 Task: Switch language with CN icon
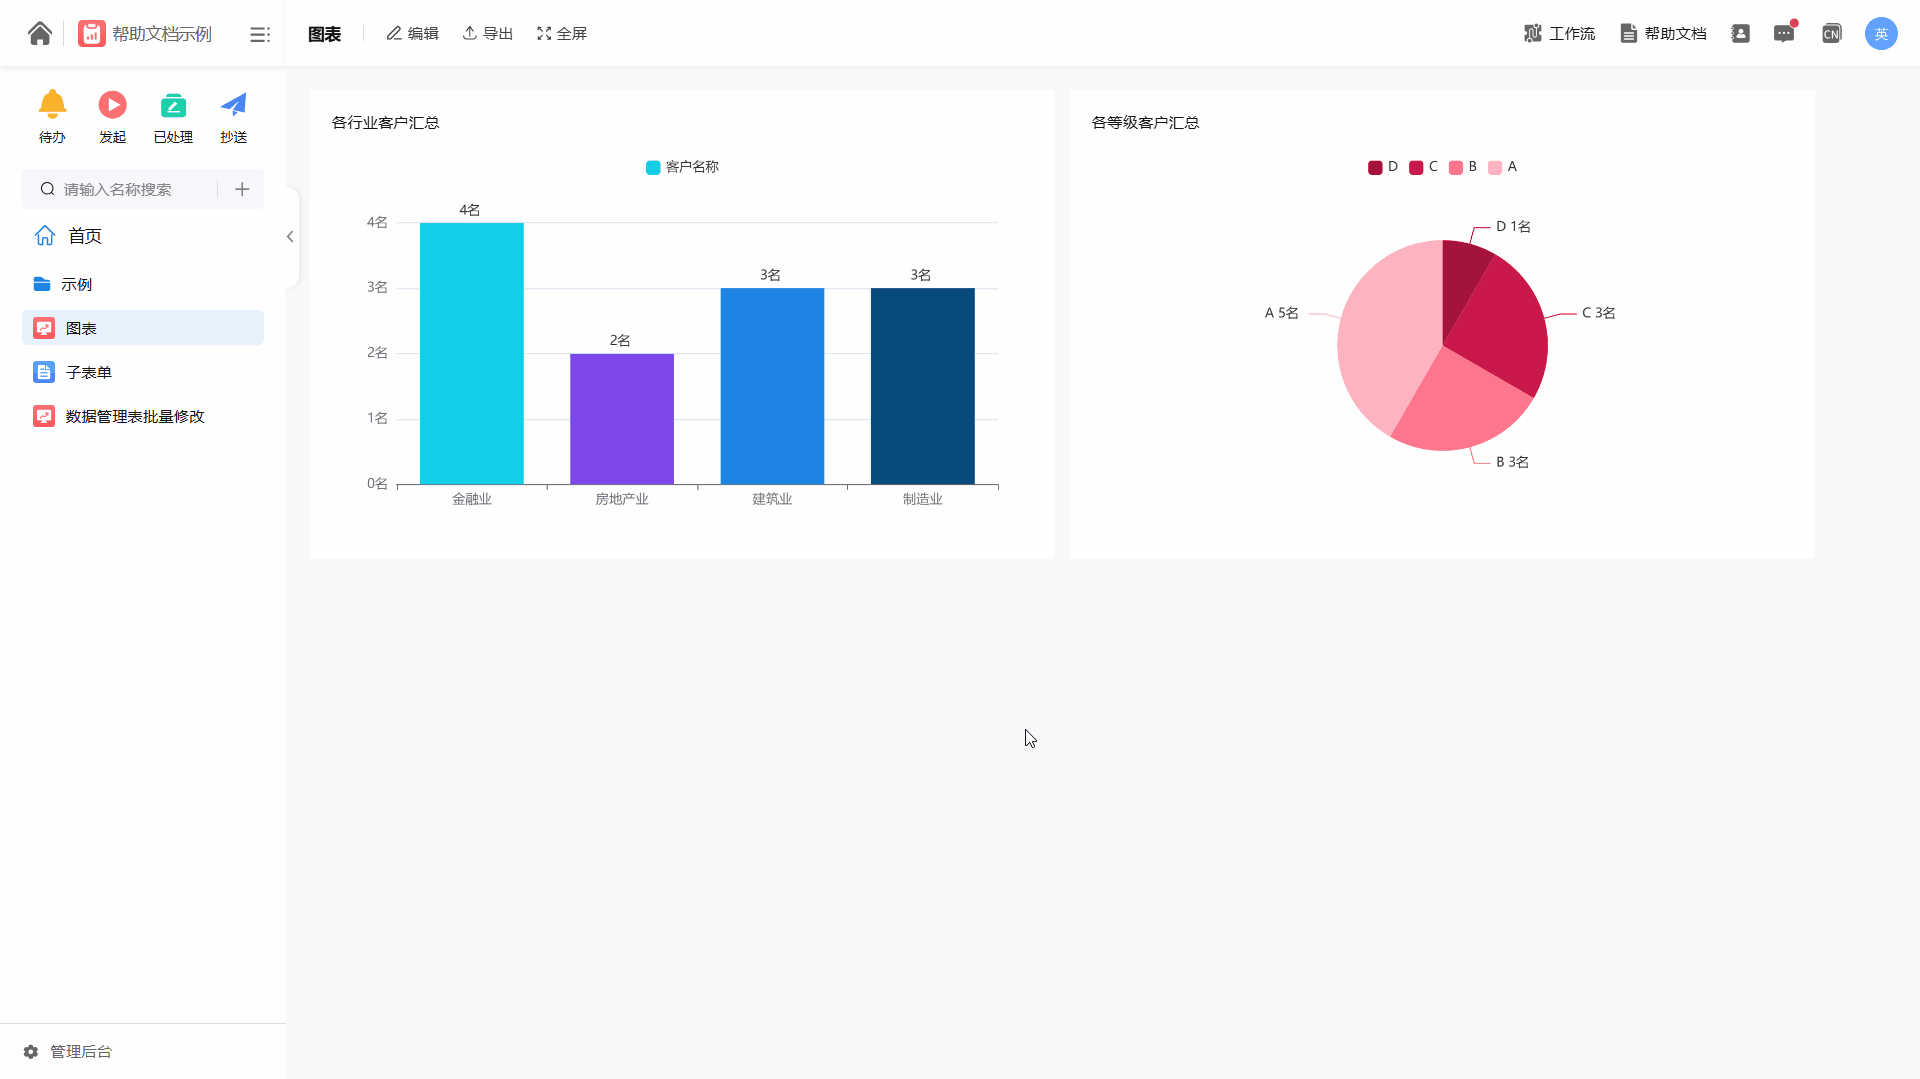(x=1831, y=34)
